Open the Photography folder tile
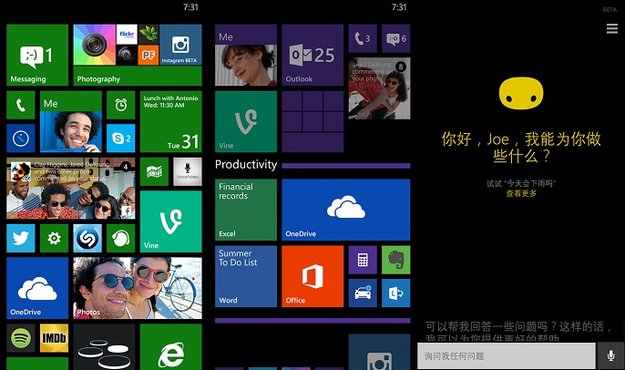 tap(138, 55)
